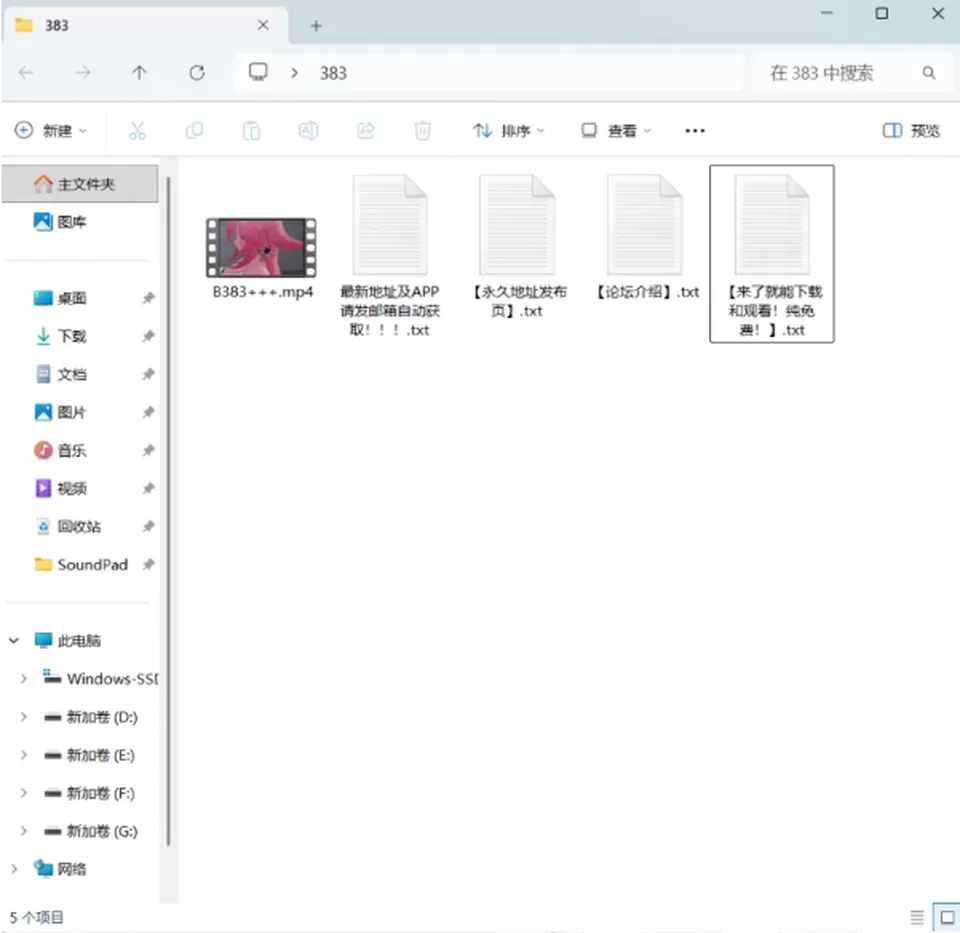This screenshot has width=960, height=933.
Task: Expand the Windows-SSD drive node
Action: click(23, 678)
